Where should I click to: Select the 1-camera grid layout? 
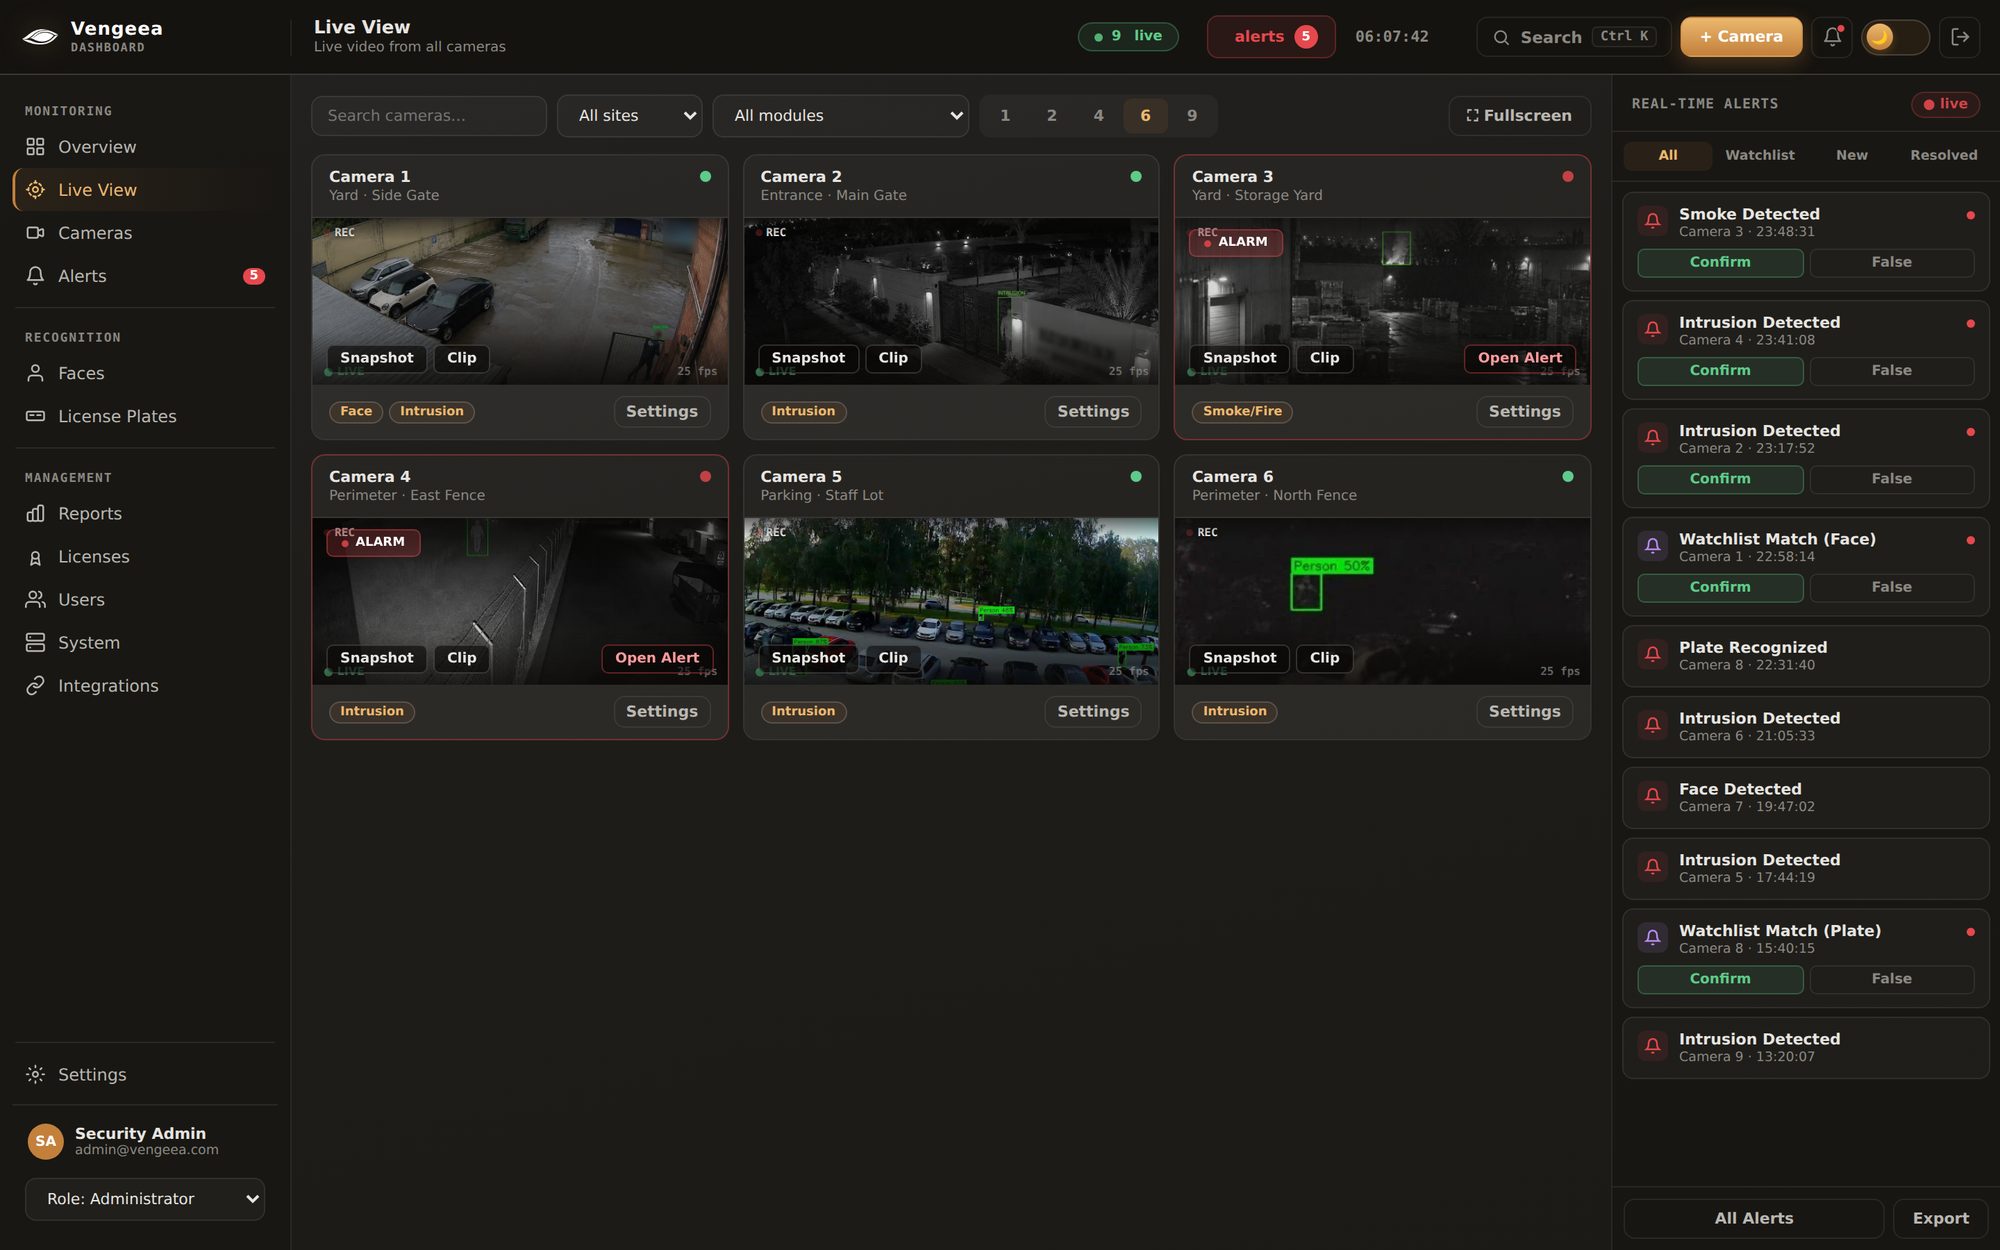click(1005, 116)
